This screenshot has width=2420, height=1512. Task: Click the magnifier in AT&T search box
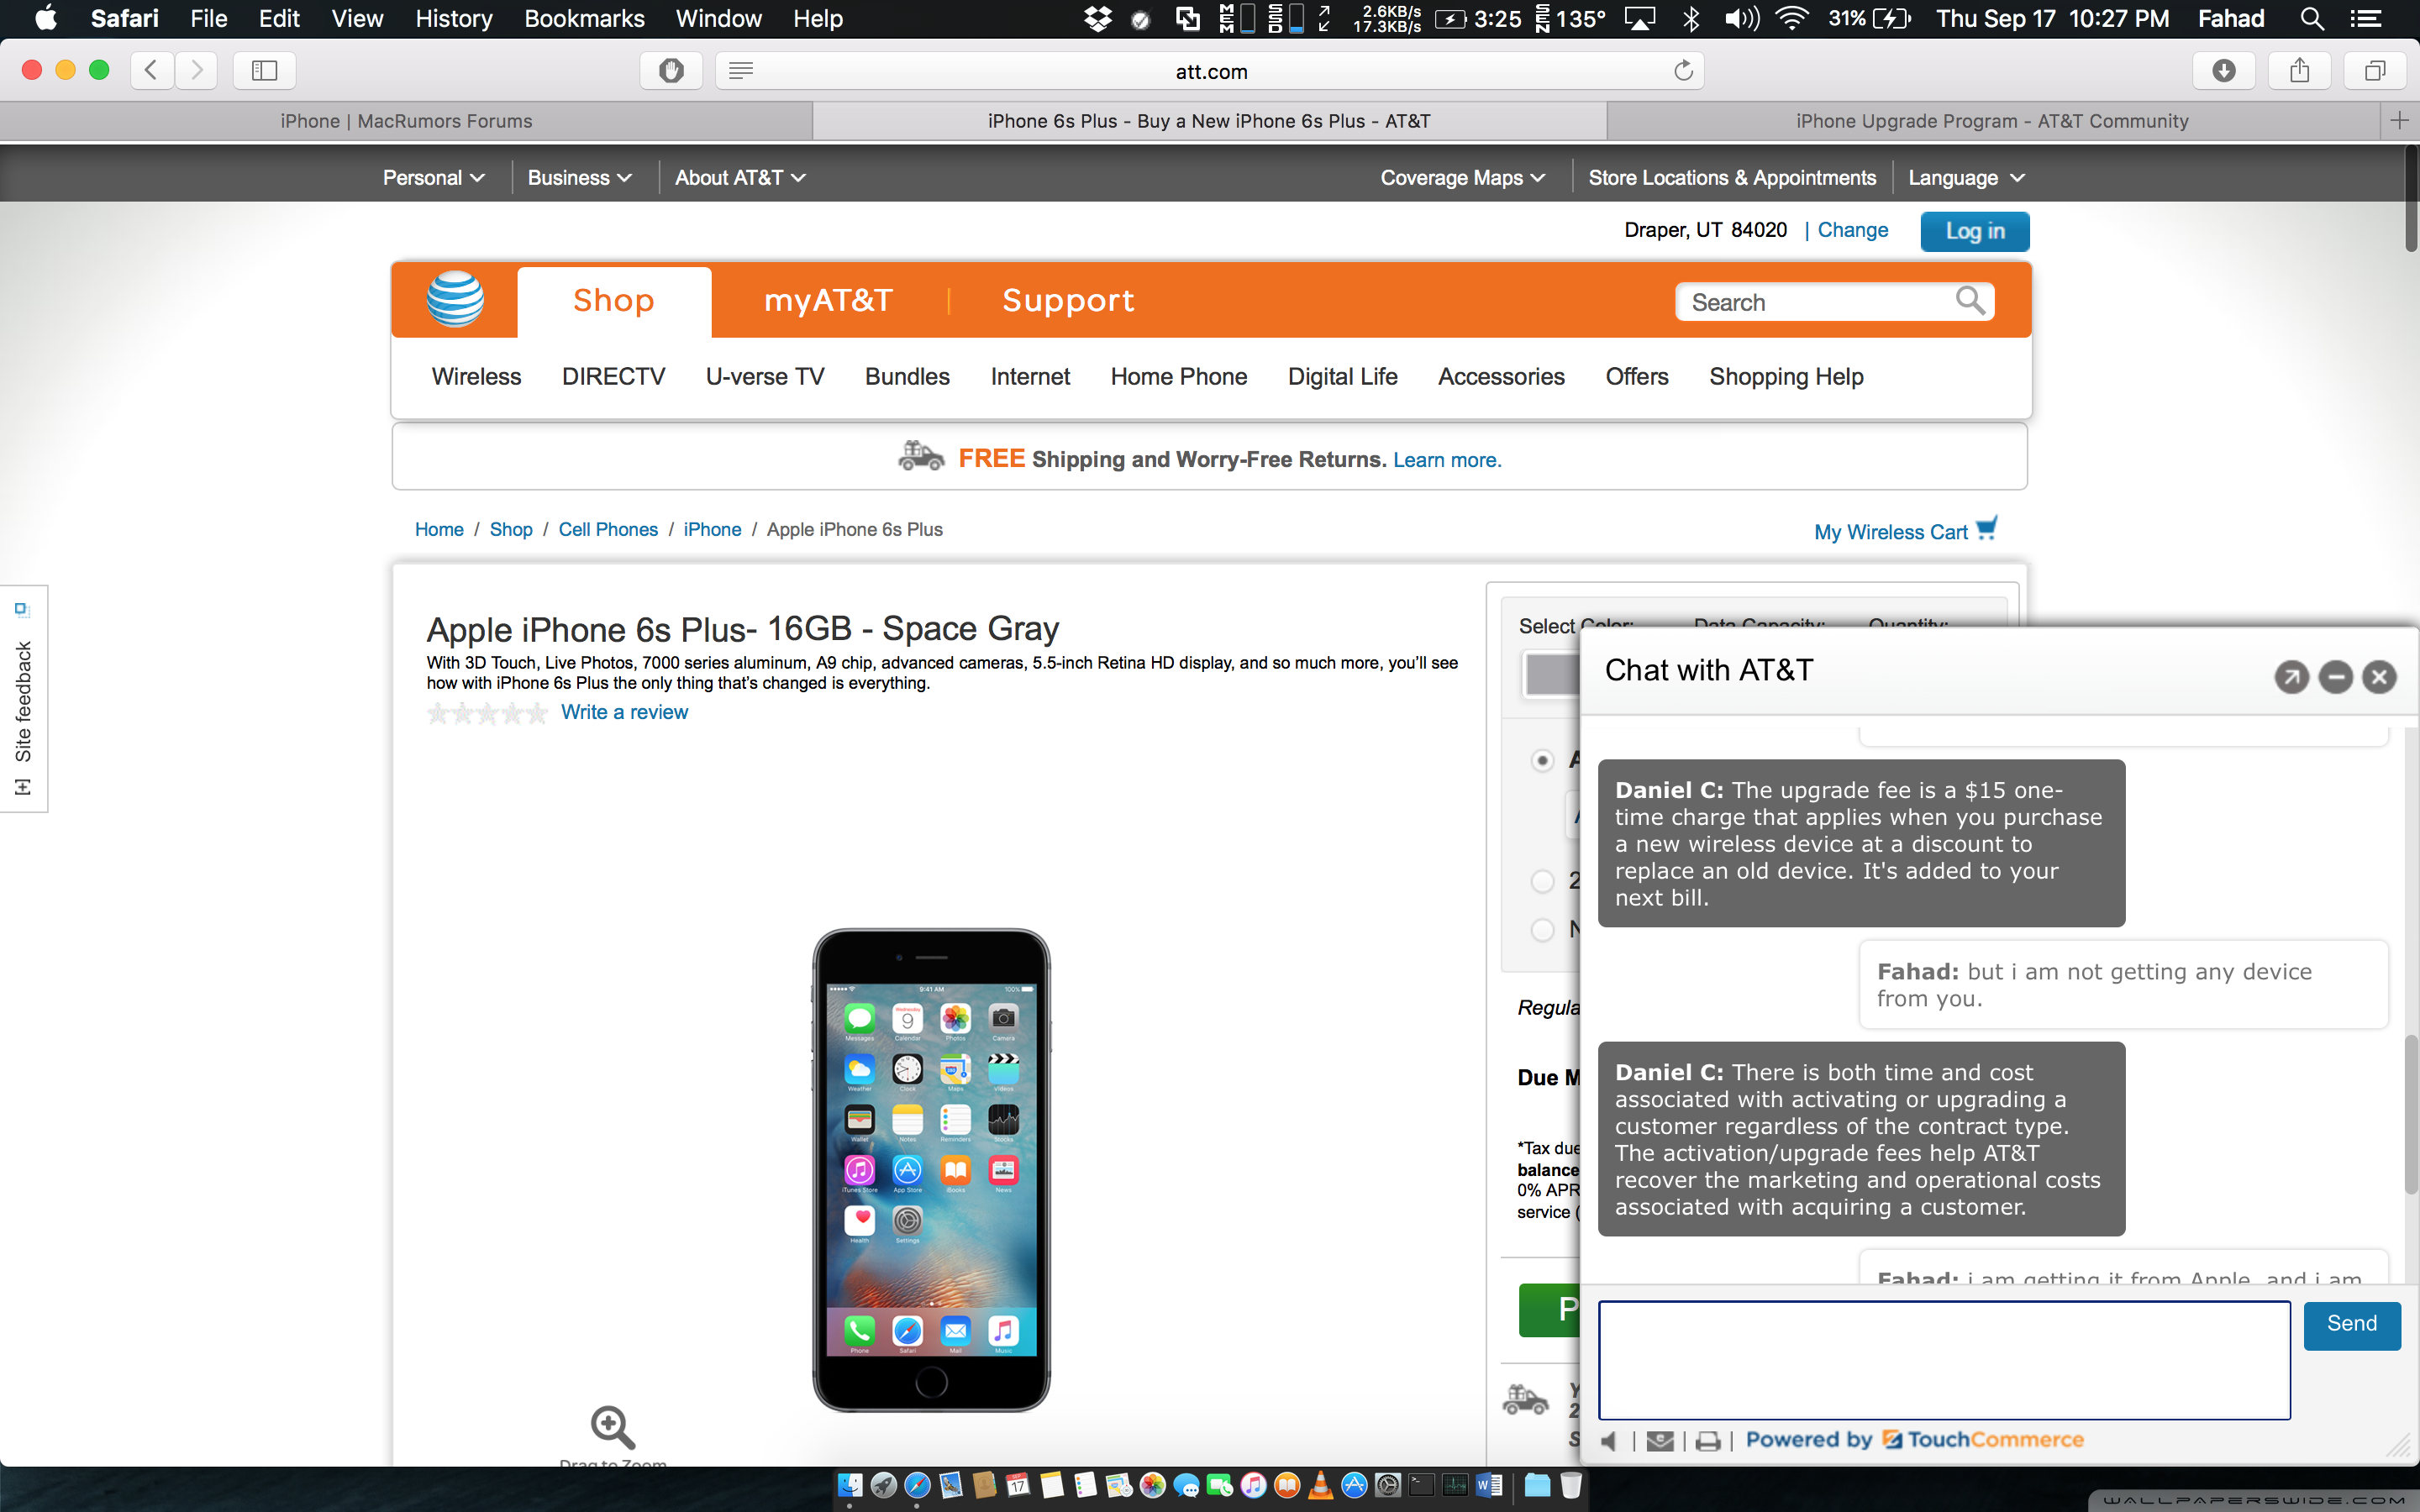[x=1969, y=301]
